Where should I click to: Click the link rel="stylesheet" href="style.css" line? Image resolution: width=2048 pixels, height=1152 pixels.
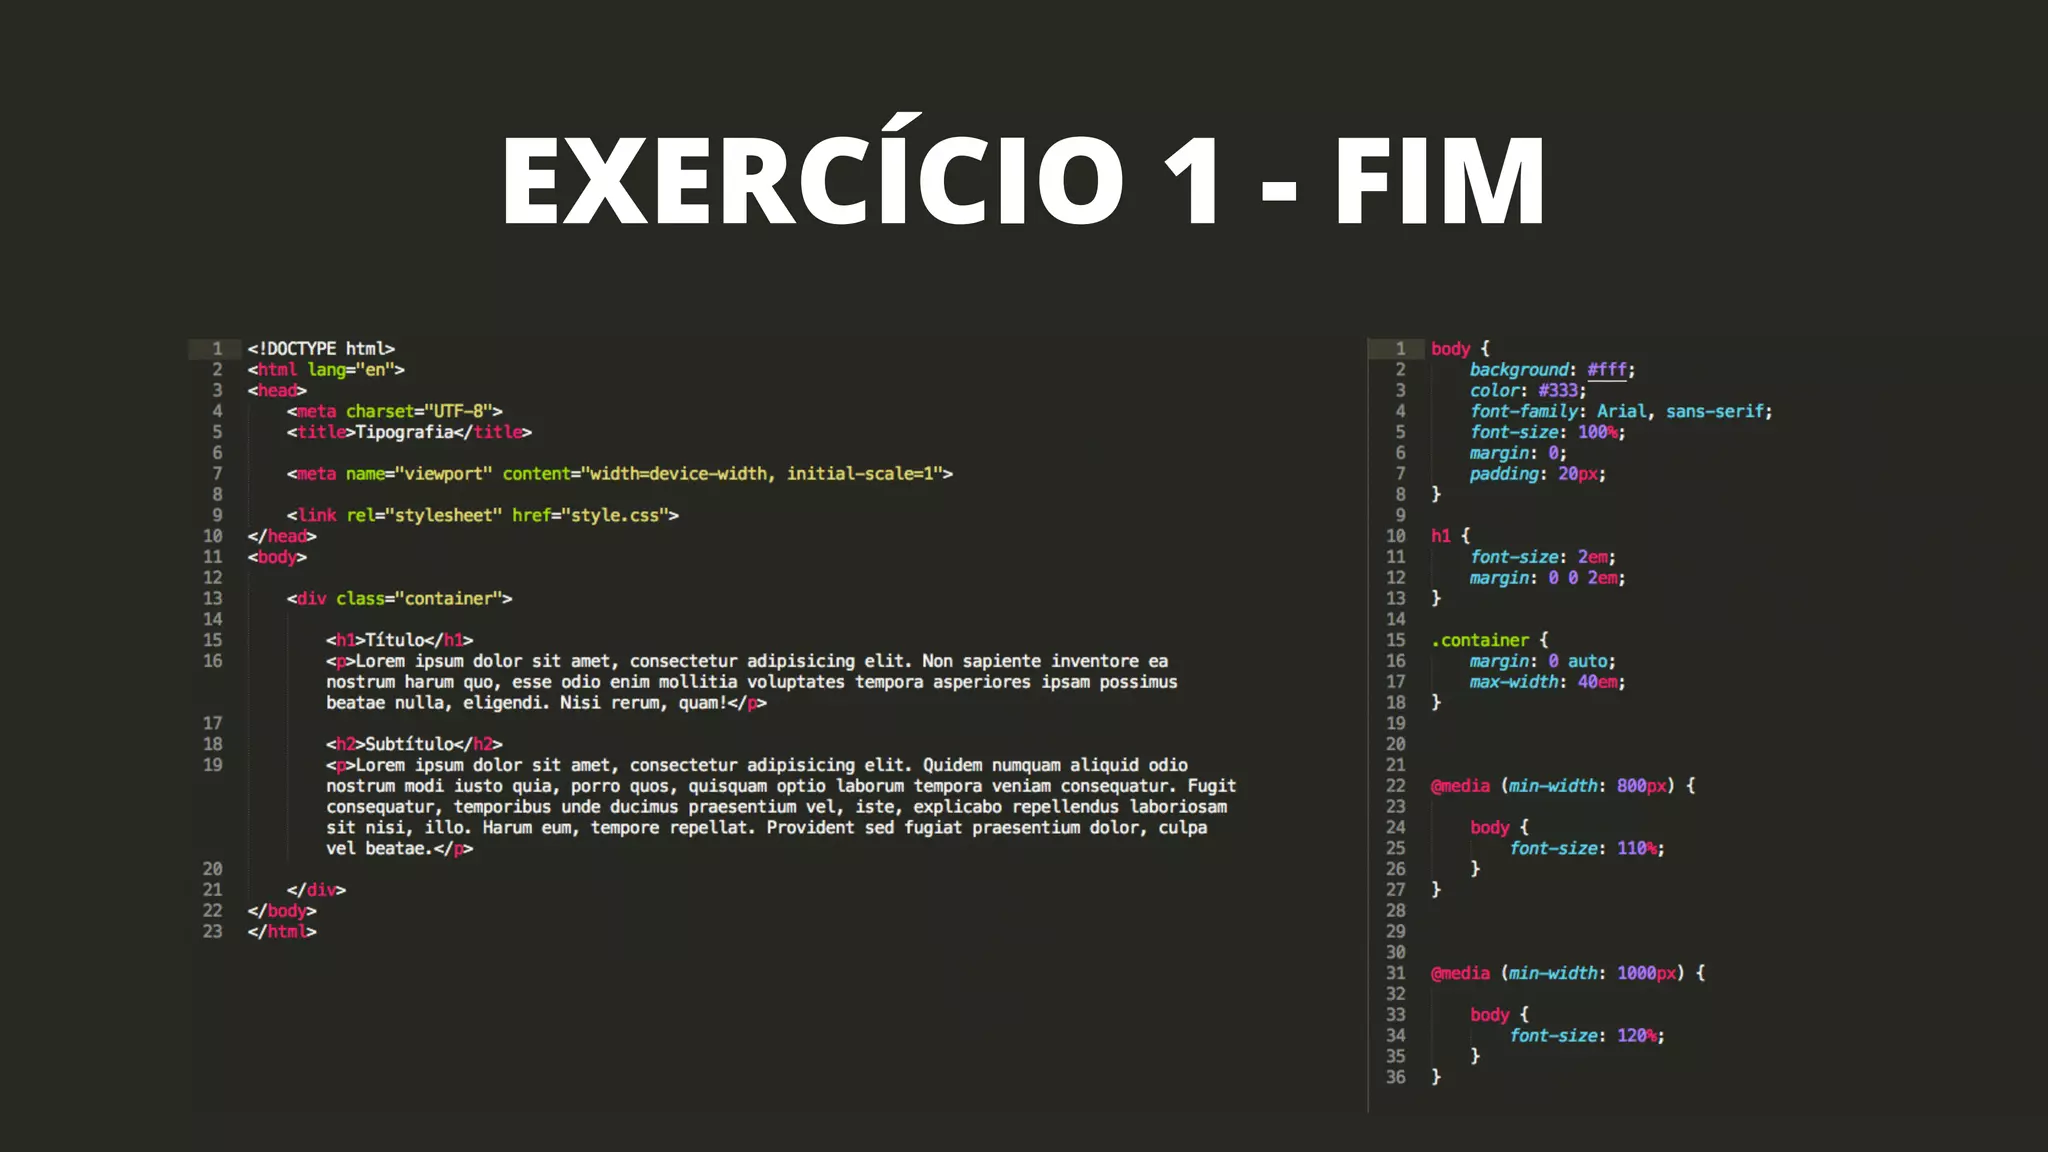click(x=483, y=515)
